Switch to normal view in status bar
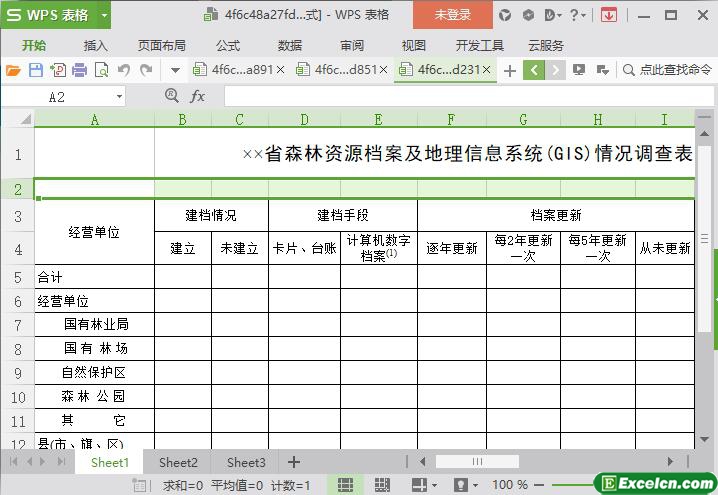The width and height of the screenshot is (718, 495). (345, 484)
